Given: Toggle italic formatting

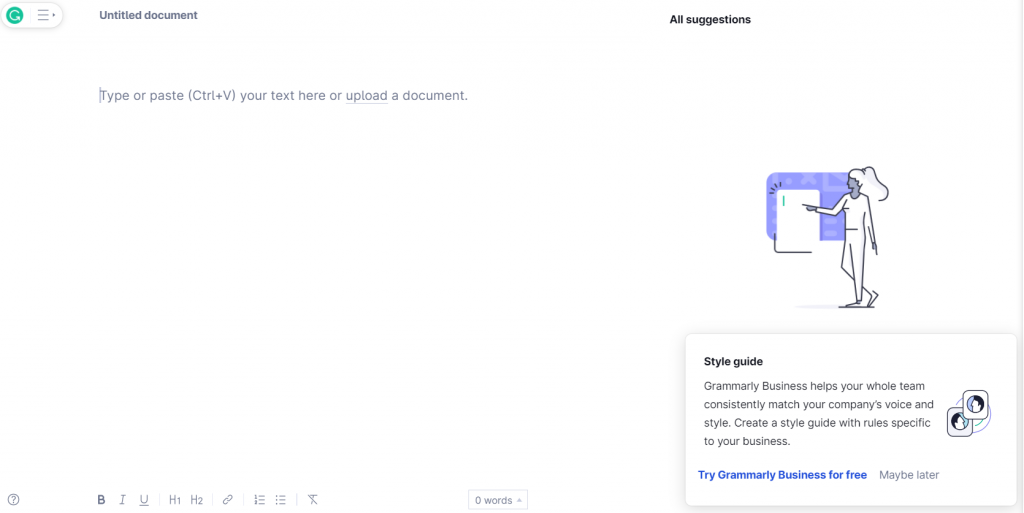Looking at the screenshot, I should point(122,500).
